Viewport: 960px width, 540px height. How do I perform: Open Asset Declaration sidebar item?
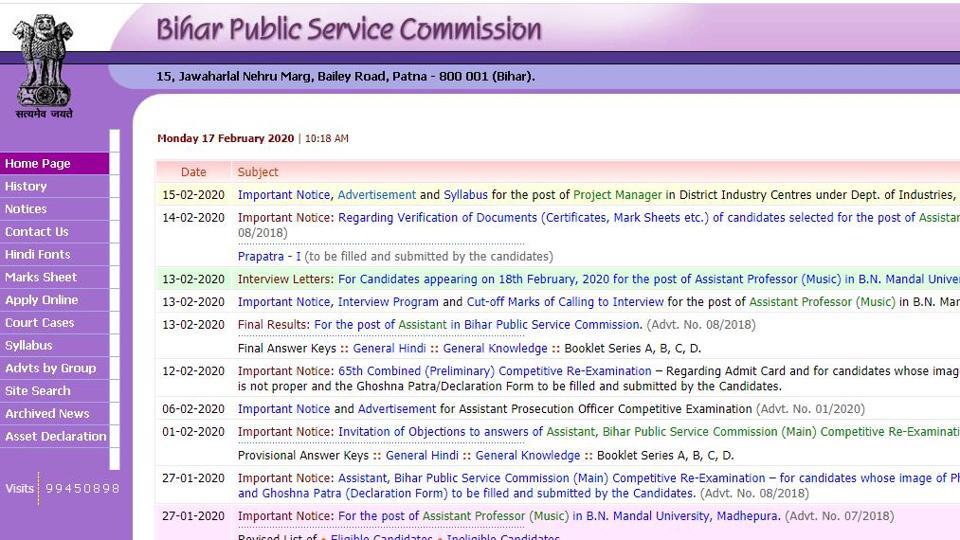[54, 437]
